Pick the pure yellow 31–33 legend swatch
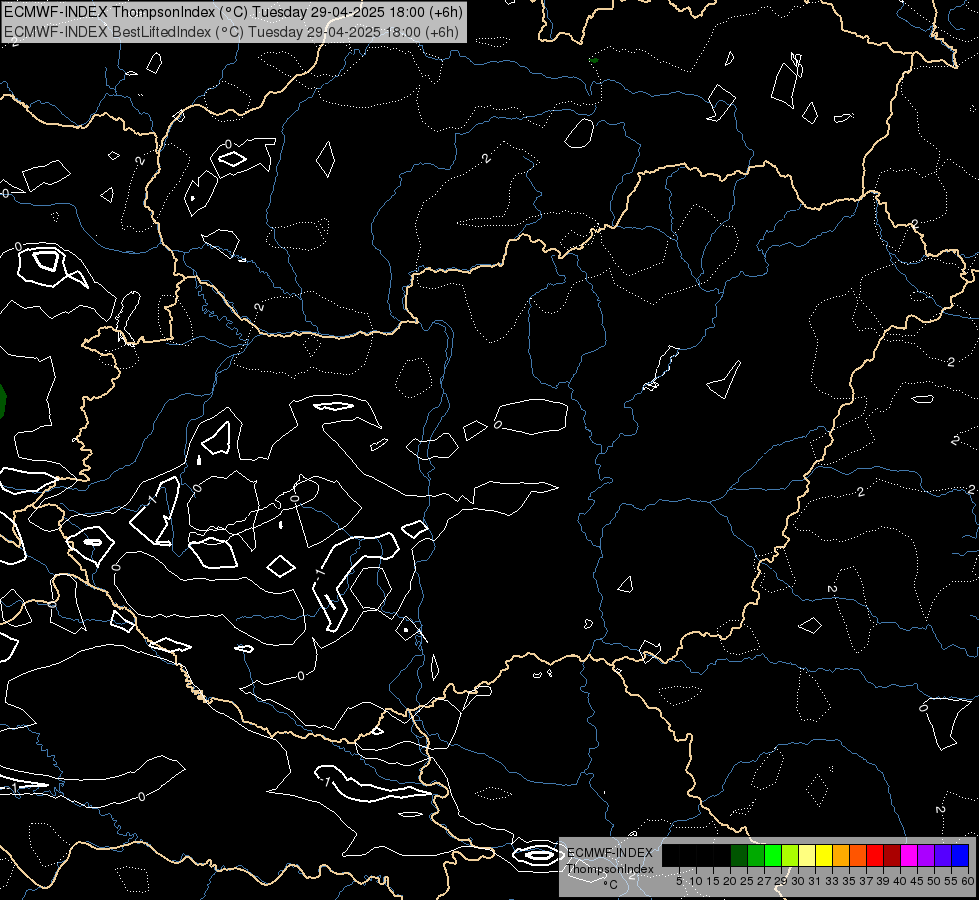 [x=824, y=855]
